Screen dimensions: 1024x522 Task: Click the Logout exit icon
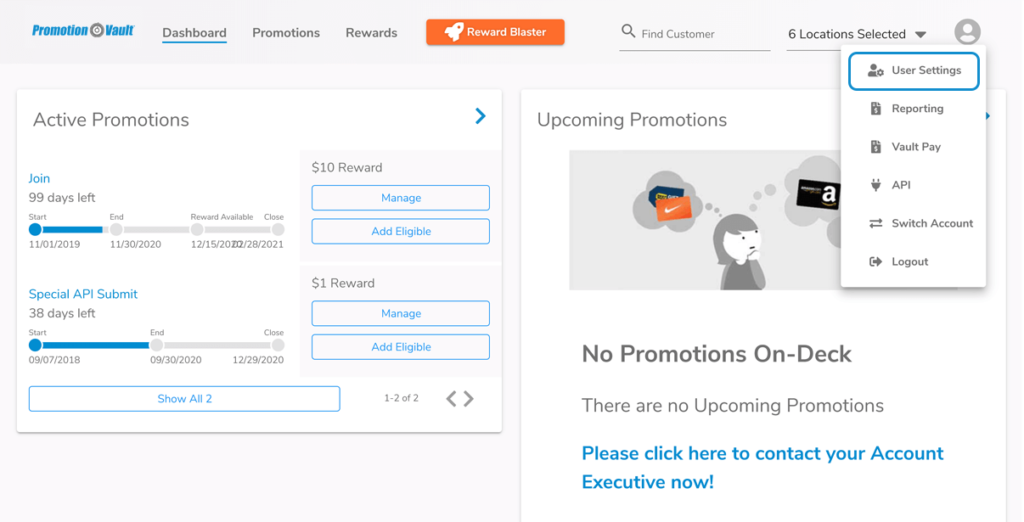[x=876, y=262]
